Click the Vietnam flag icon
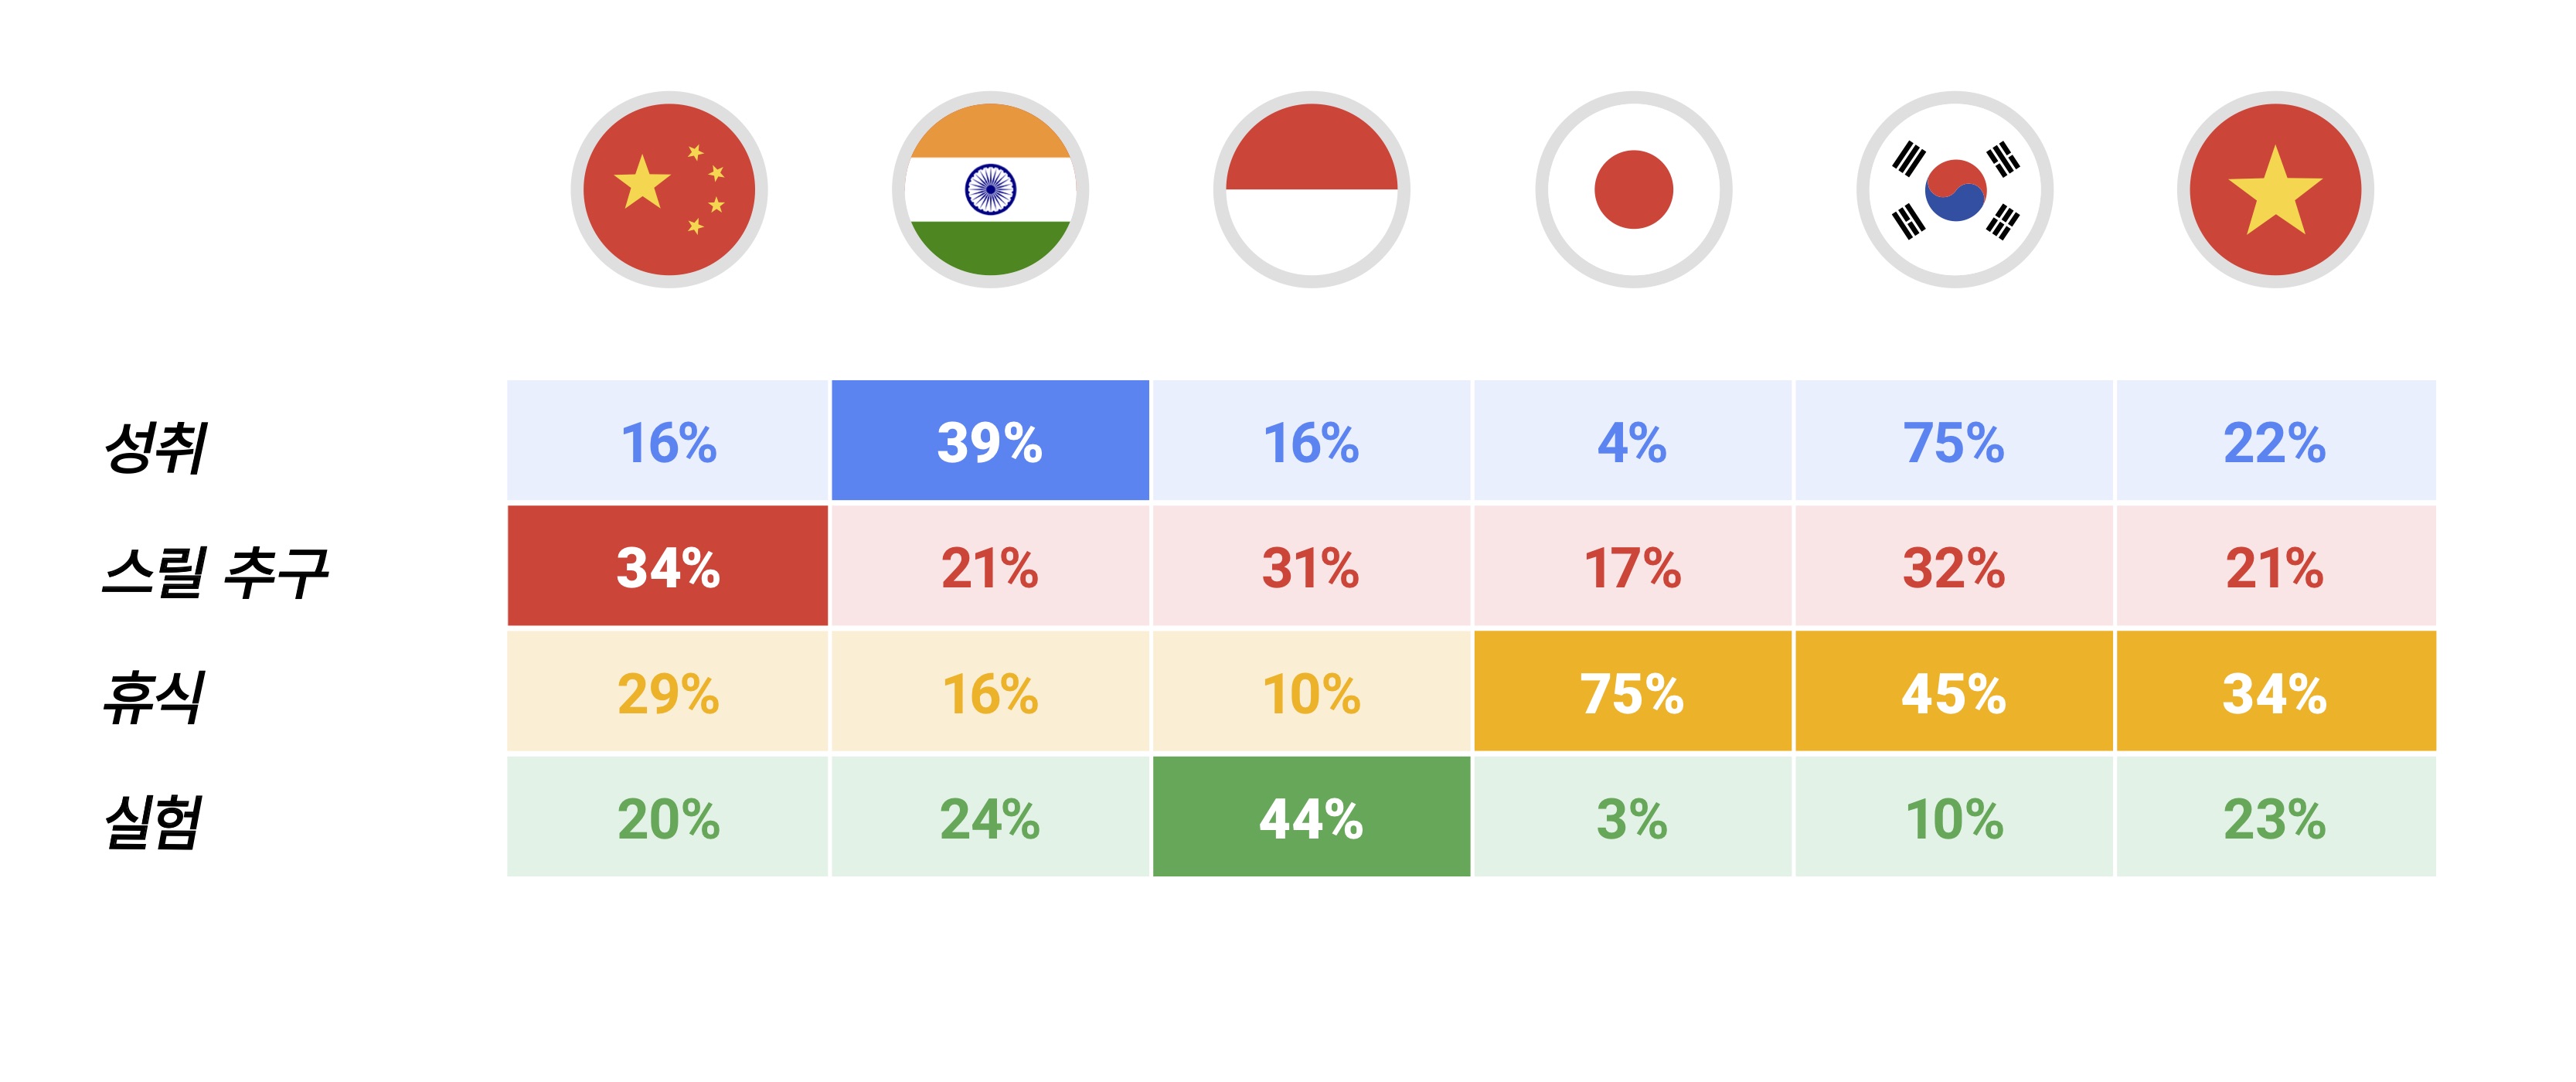This screenshot has height=1082, width=2576. (x=2275, y=190)
